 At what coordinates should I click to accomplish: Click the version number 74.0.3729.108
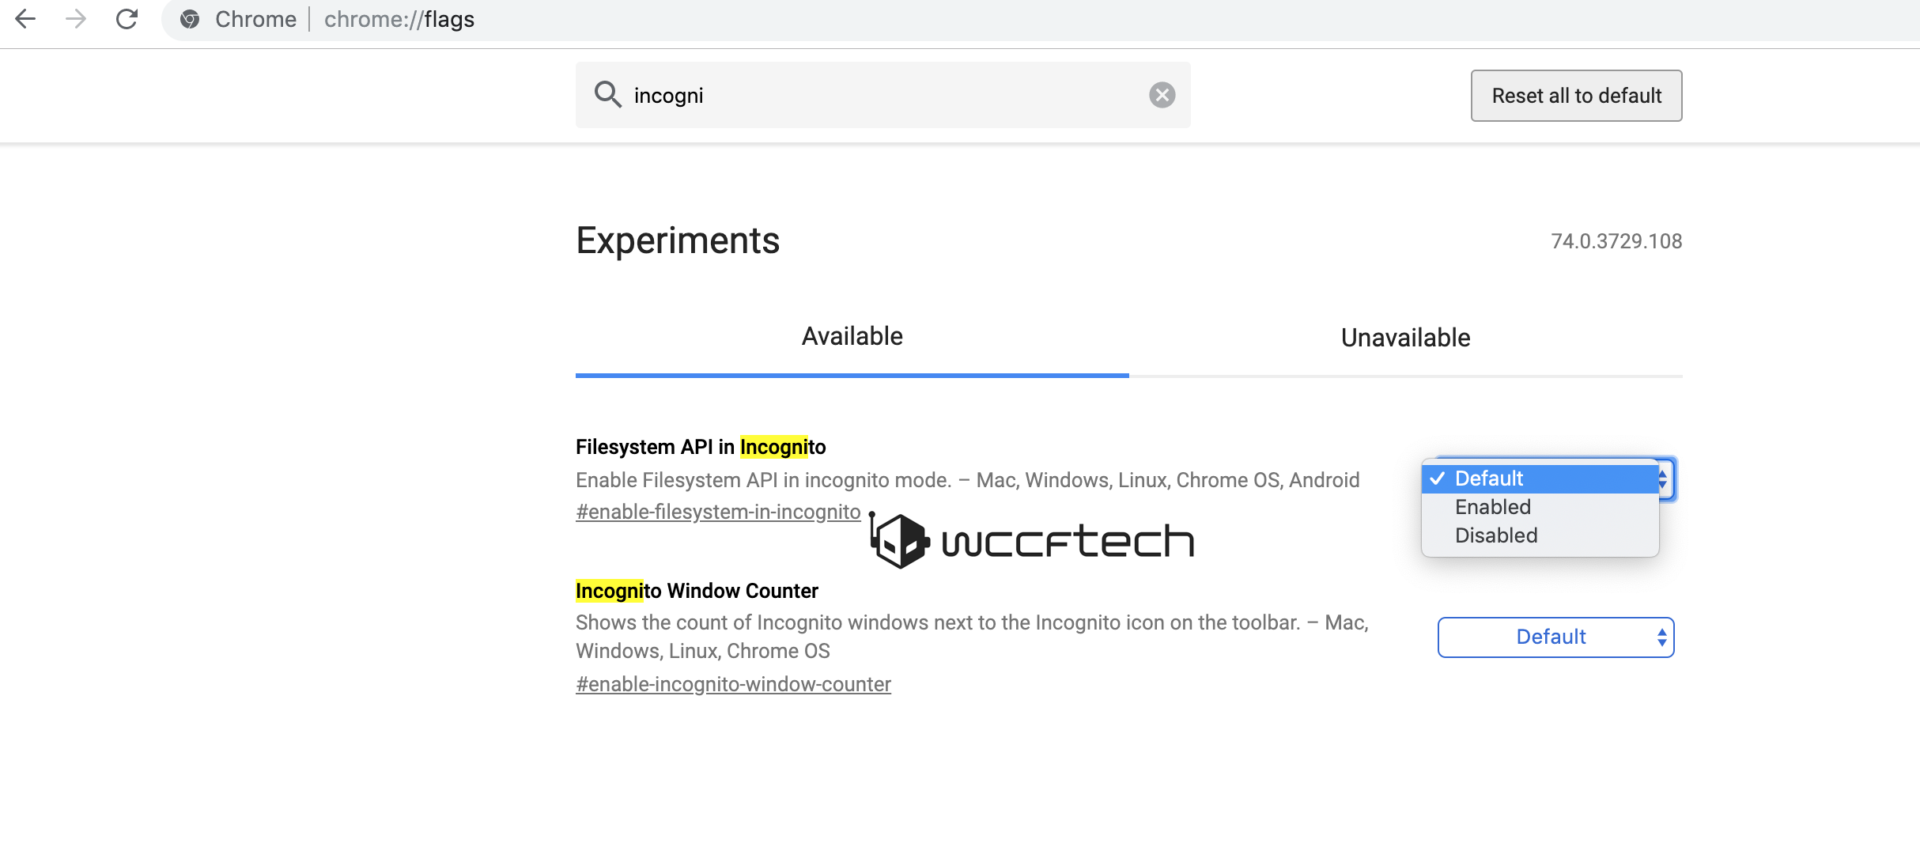click(1616, 241)
